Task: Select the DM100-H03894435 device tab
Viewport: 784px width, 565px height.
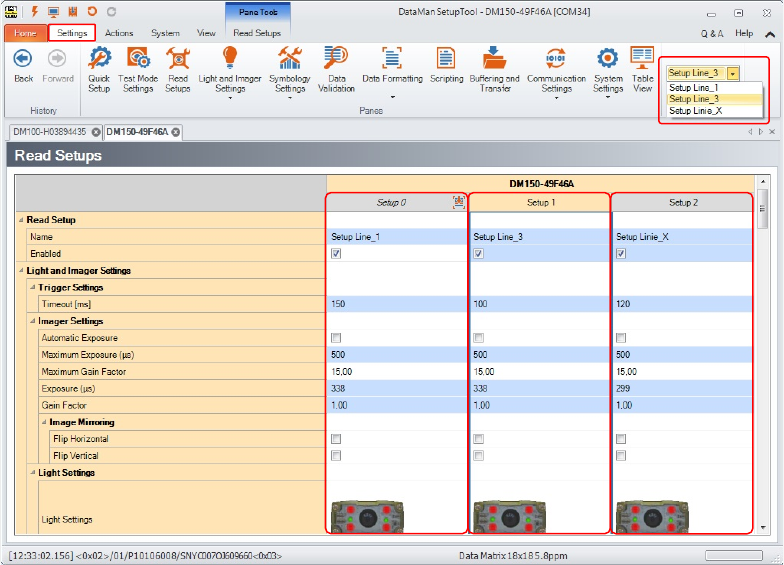Action: point(50,132)
